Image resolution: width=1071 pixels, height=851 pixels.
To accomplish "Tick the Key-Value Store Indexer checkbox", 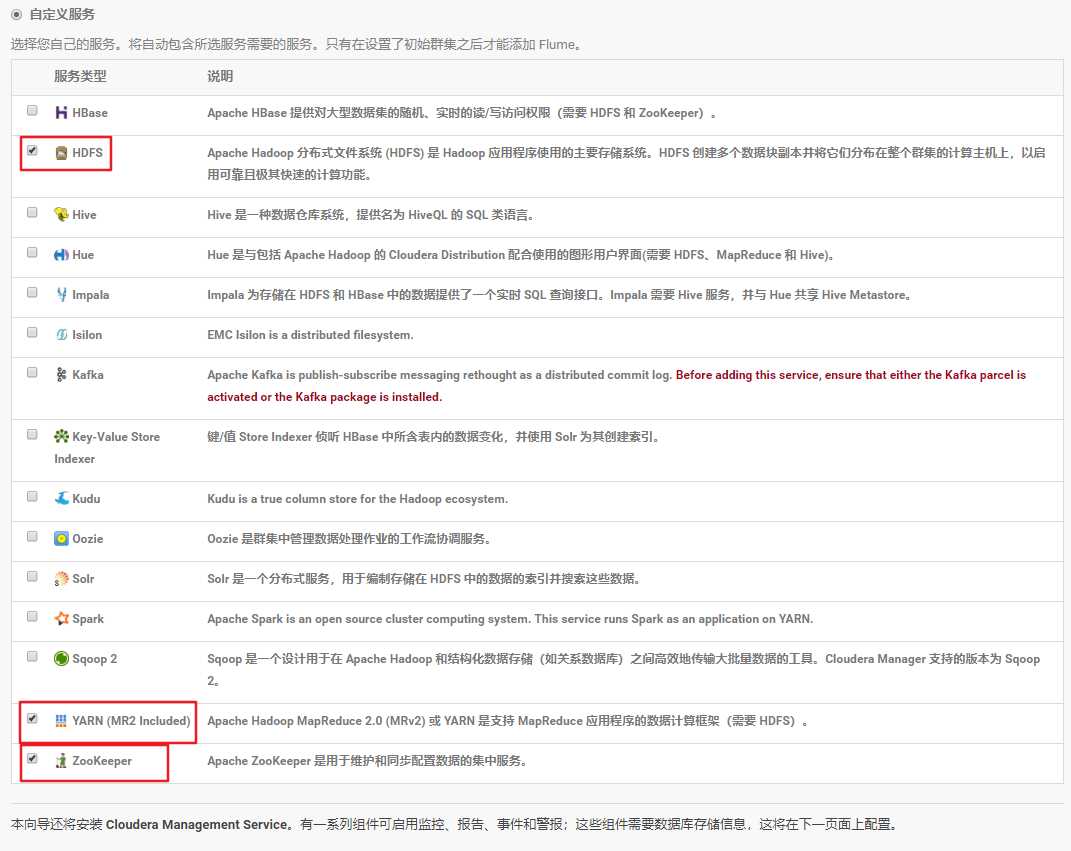I will (32, 434).
